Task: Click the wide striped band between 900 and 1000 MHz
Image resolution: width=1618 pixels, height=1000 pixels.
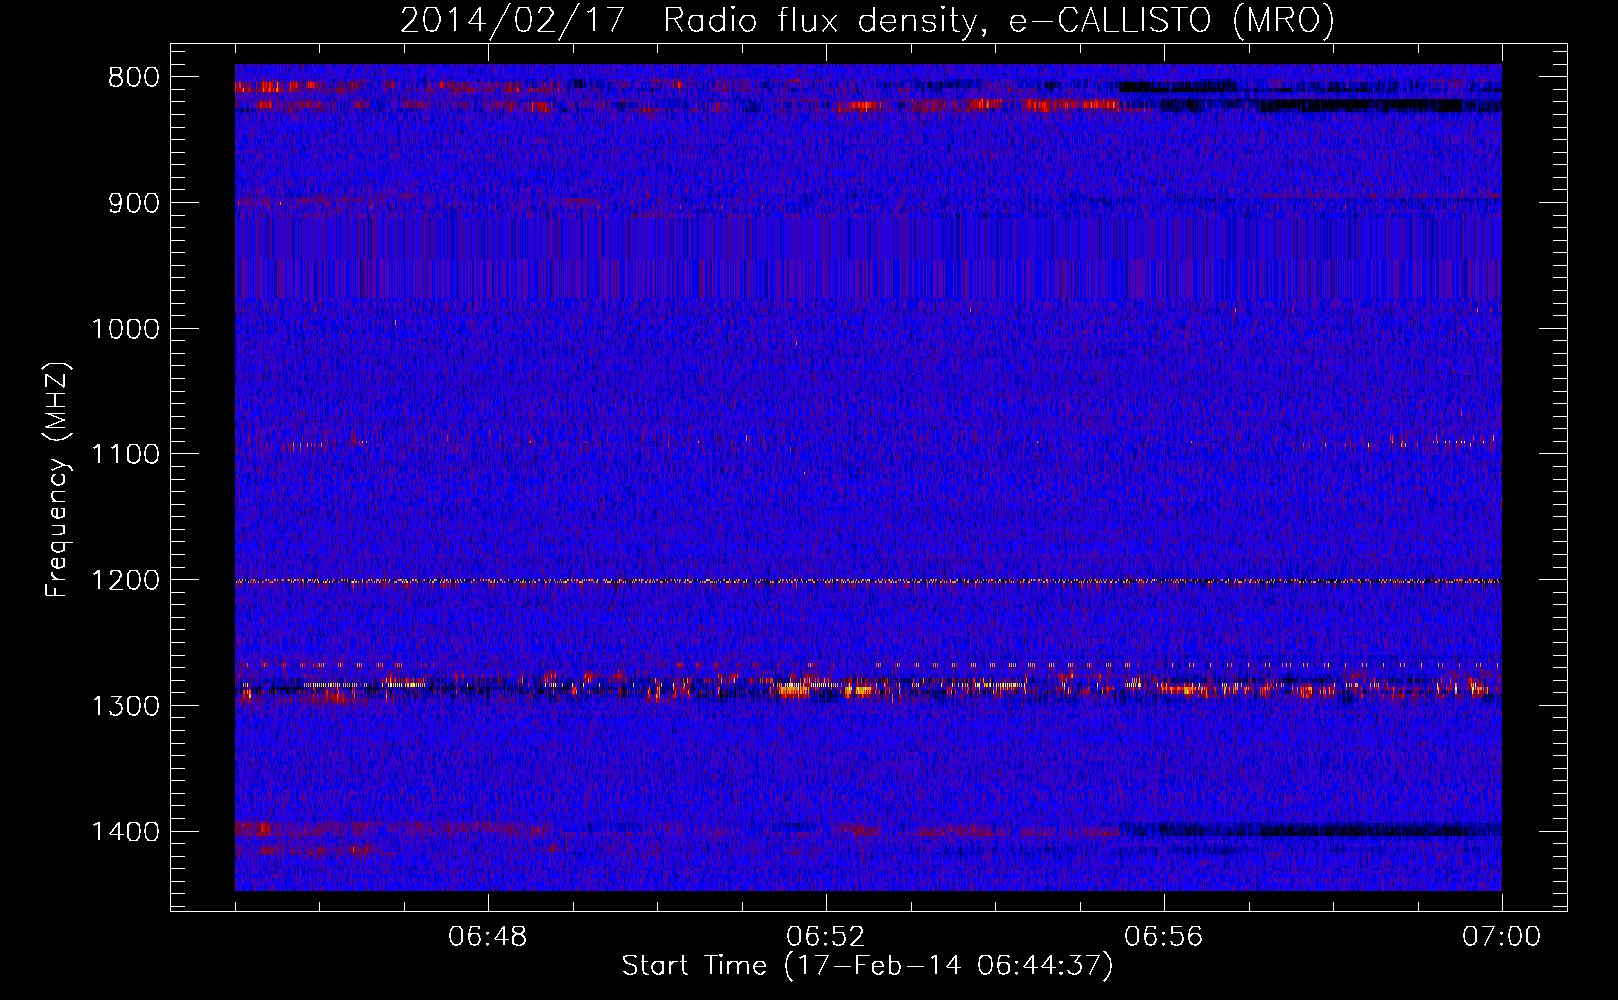Action: (x=868, y=257)
